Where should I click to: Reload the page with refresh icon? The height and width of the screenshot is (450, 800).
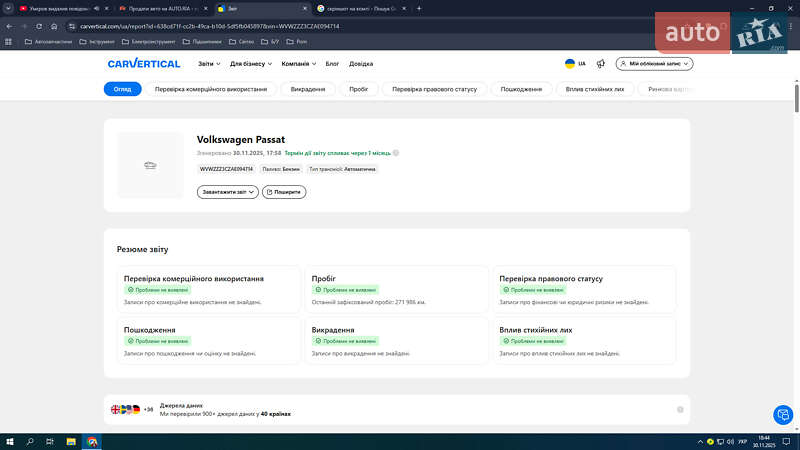point(39,26)
